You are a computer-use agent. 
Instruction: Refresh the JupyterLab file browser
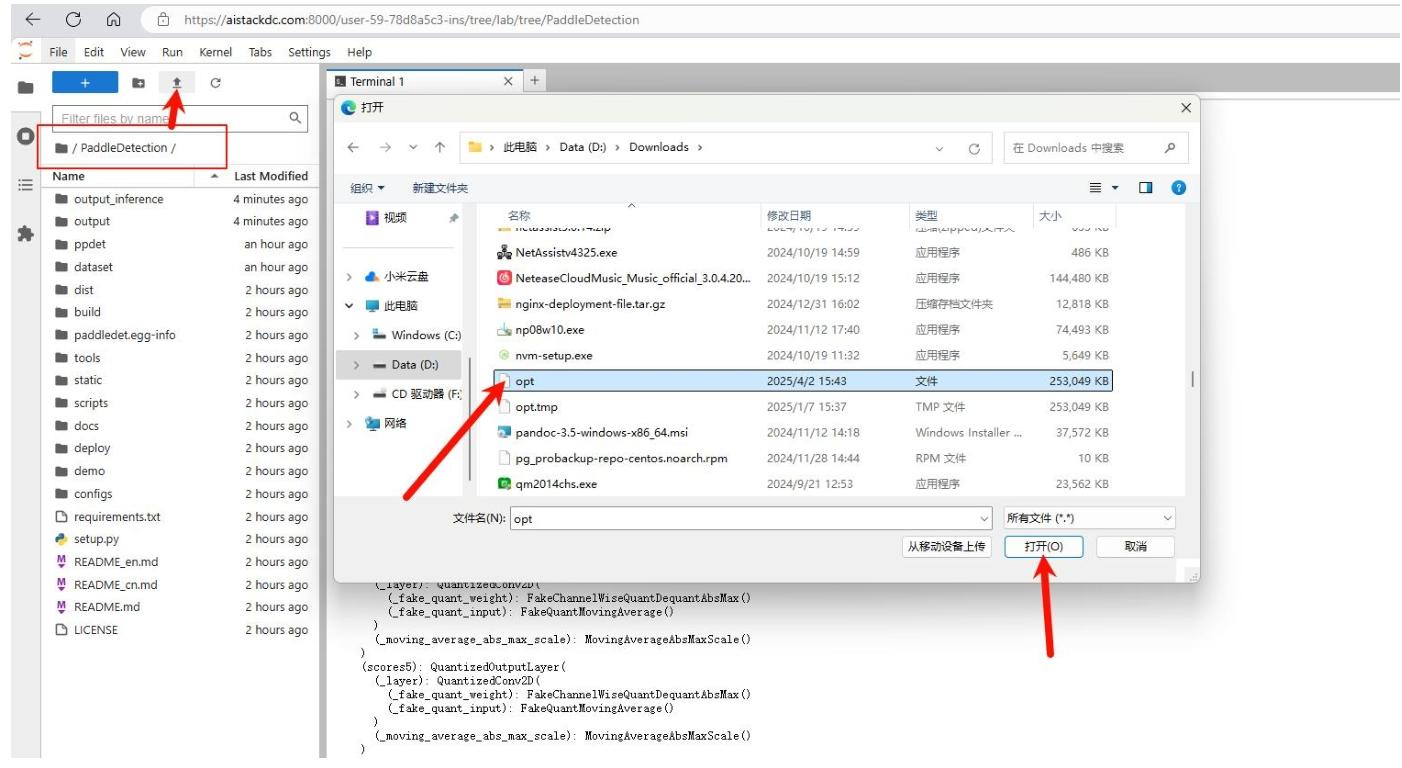pos(215,83)
